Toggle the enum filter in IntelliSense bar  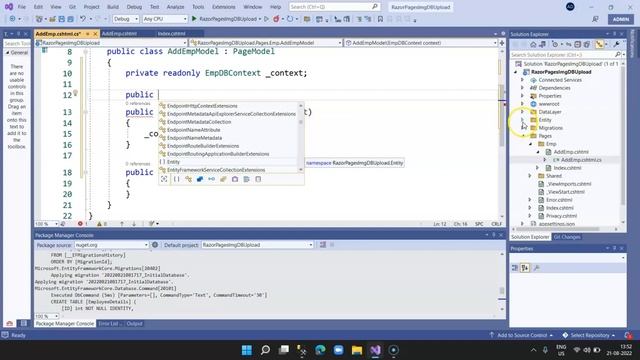pyautogui.click(x=223, y=179)
